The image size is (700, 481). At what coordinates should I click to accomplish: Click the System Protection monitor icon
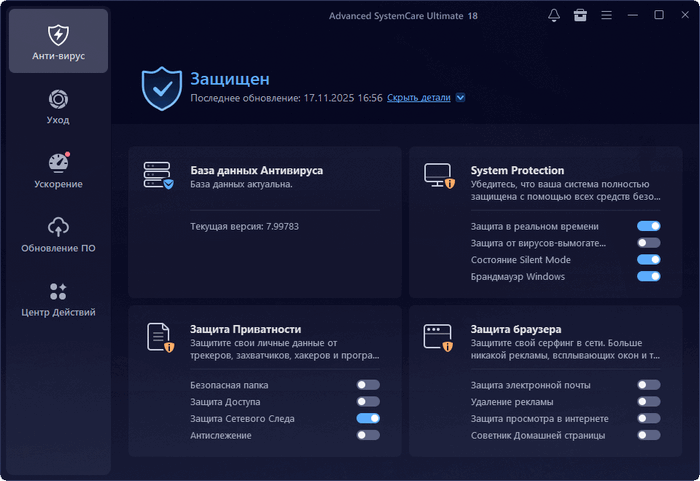pyautogui.click(x=439, y=176)
